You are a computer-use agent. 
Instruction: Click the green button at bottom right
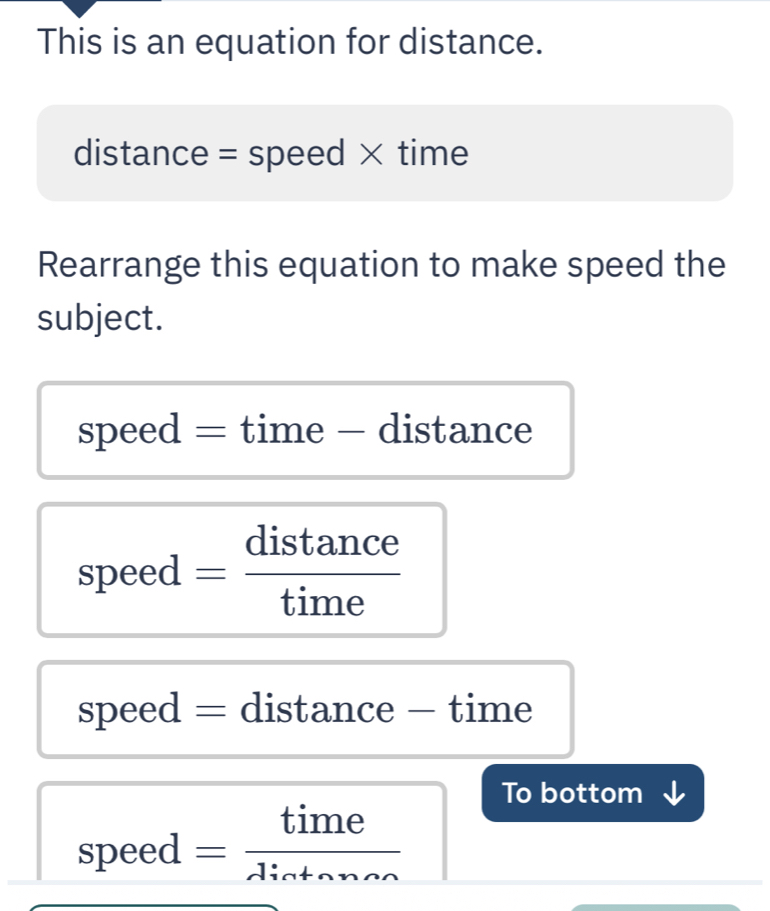click(655, 907)
